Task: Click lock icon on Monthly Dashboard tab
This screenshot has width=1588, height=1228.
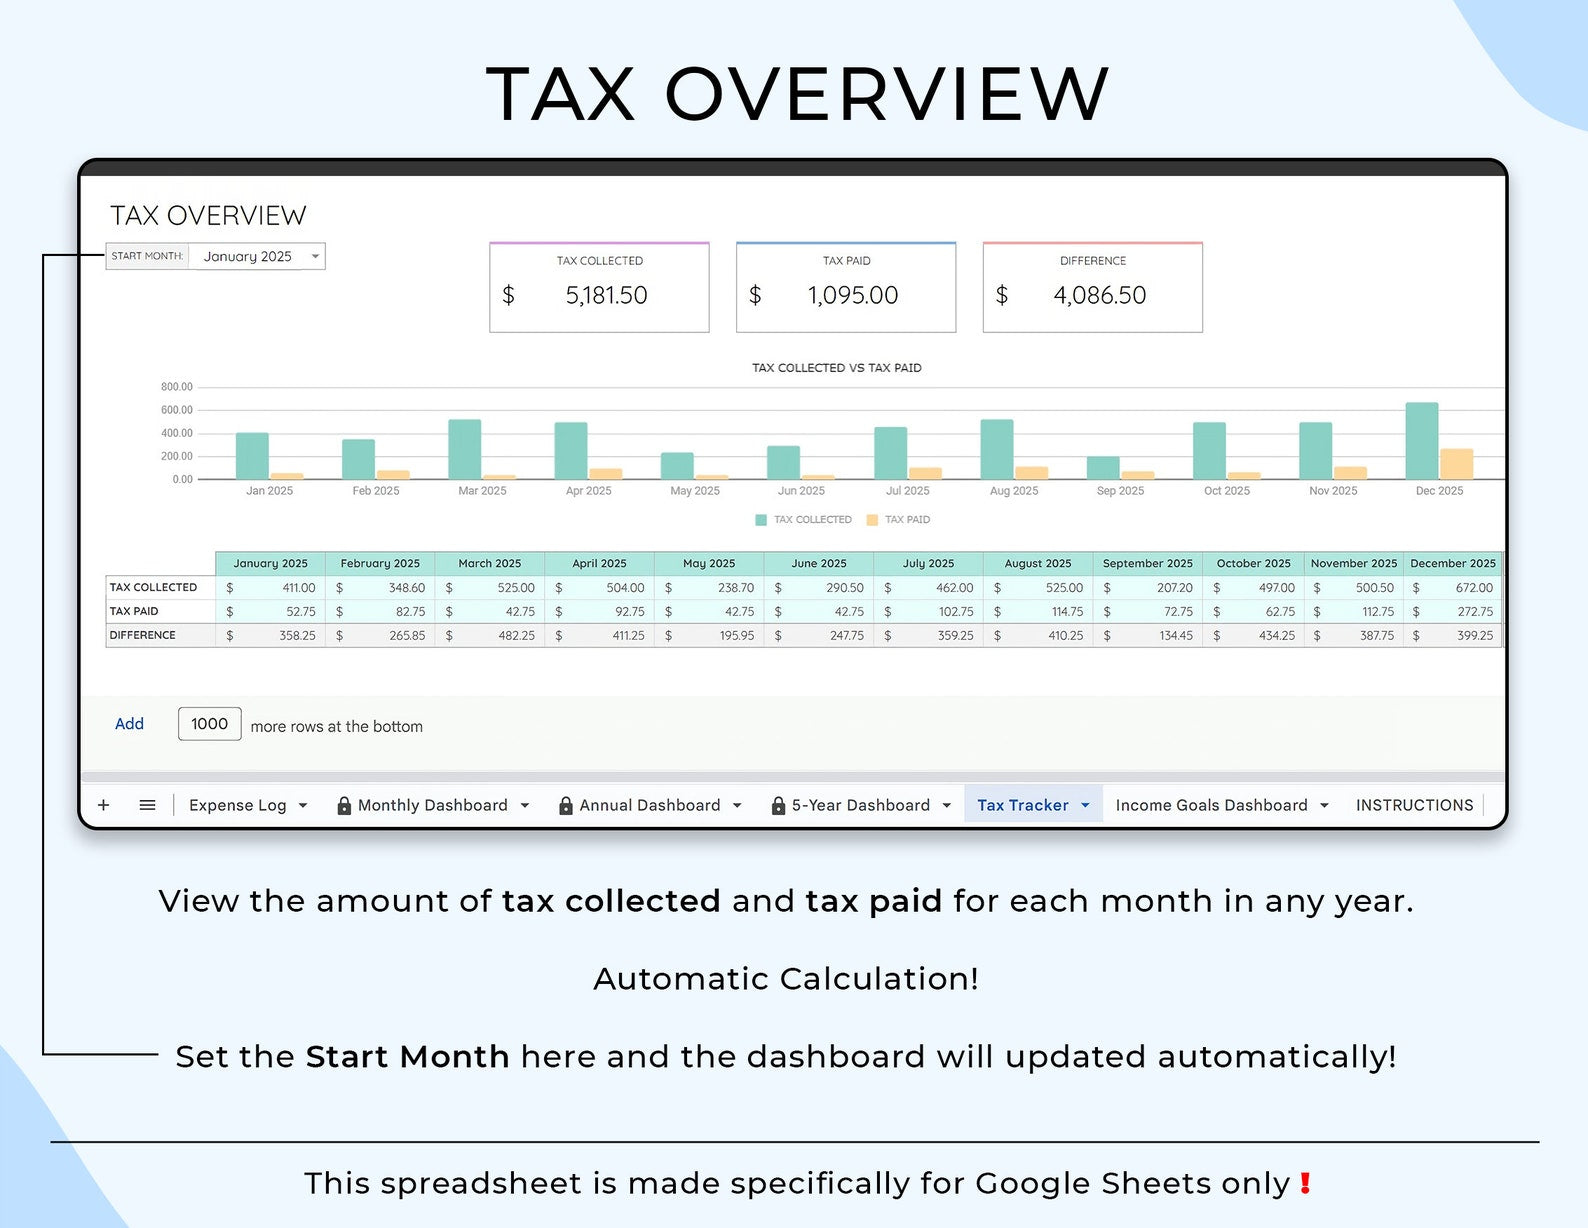Action: (344, 805)
